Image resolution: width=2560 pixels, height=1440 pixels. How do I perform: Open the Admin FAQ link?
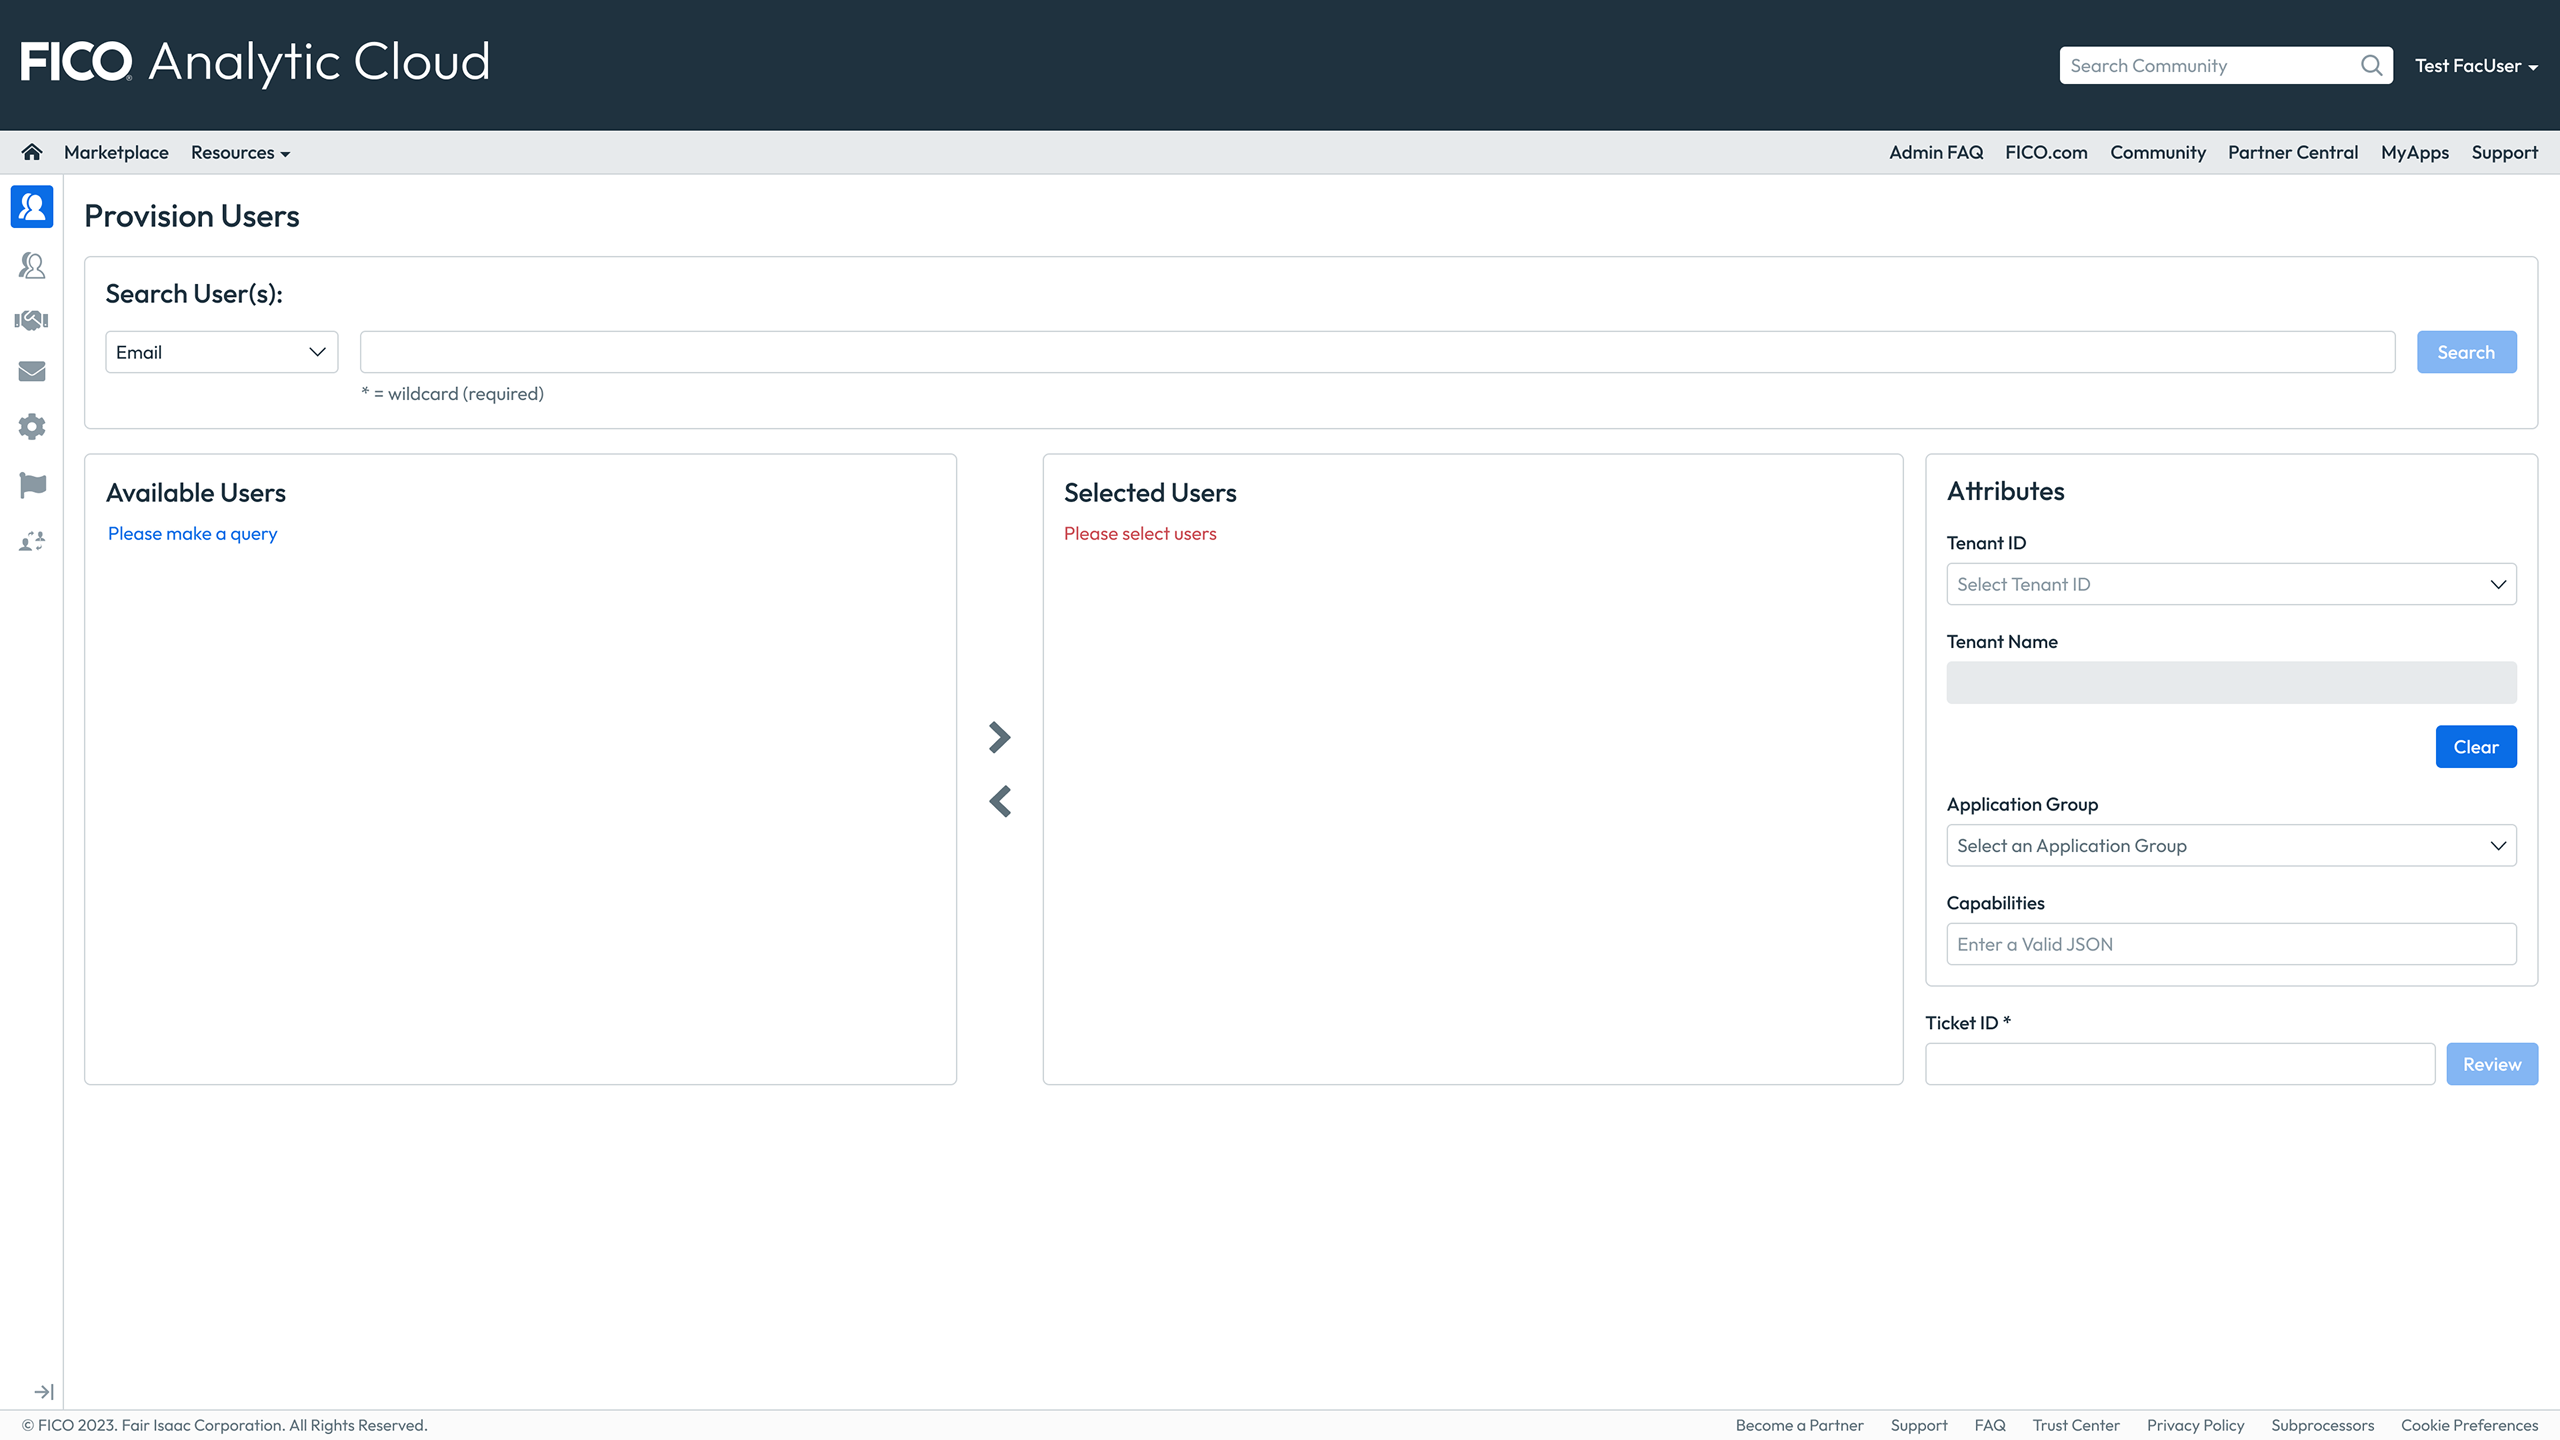pyautogui.click(x=1935, y=153)
